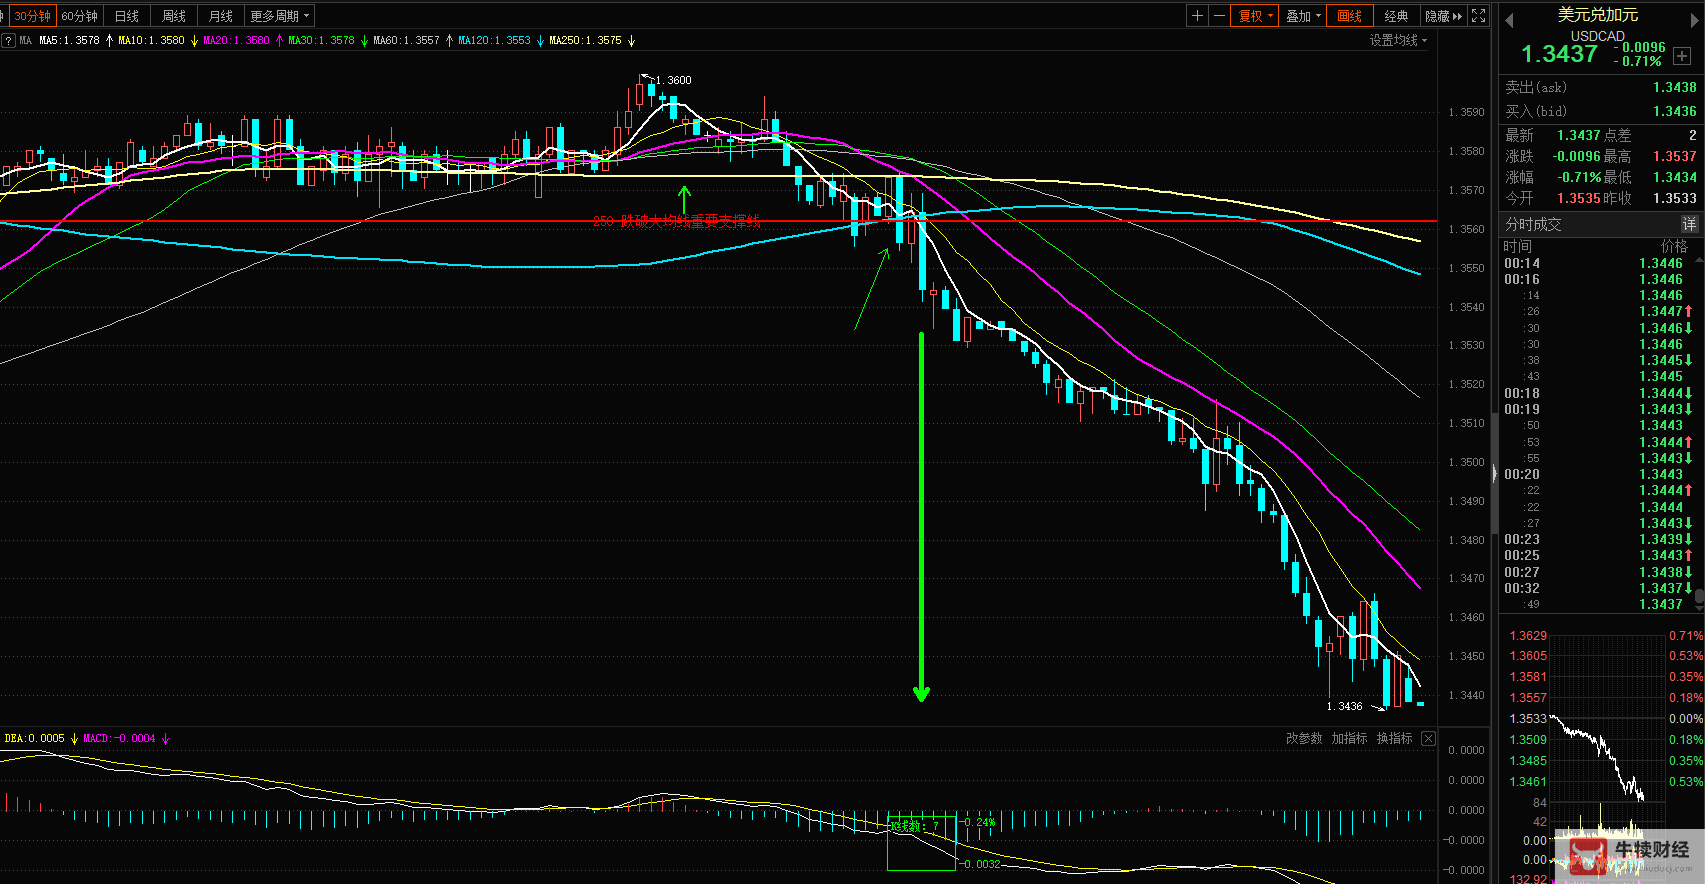Open the 叠加 overlay dropdown
Viewport: 1705px width, 884px height.
(1303, 16)
